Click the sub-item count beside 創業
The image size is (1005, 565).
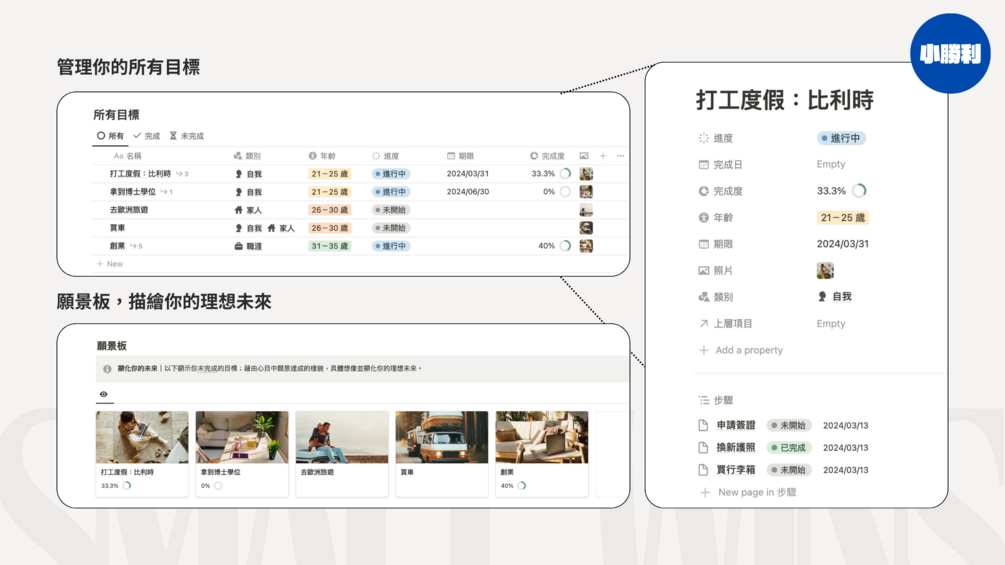pos(136,246)
